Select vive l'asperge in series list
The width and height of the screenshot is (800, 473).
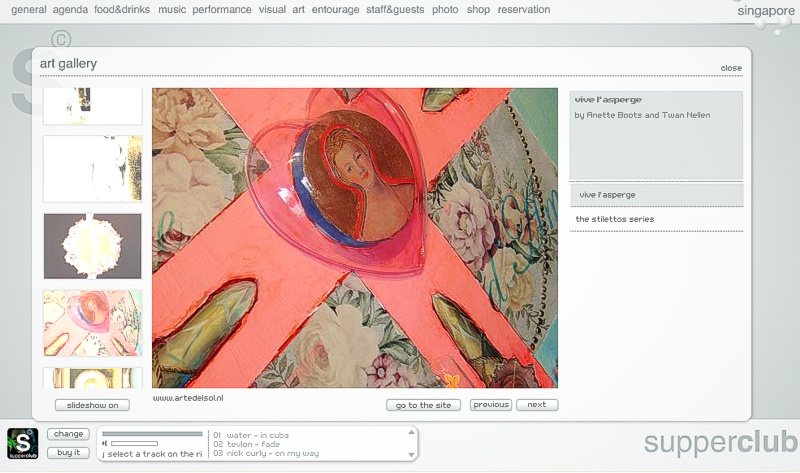click(x=656, y=195)
